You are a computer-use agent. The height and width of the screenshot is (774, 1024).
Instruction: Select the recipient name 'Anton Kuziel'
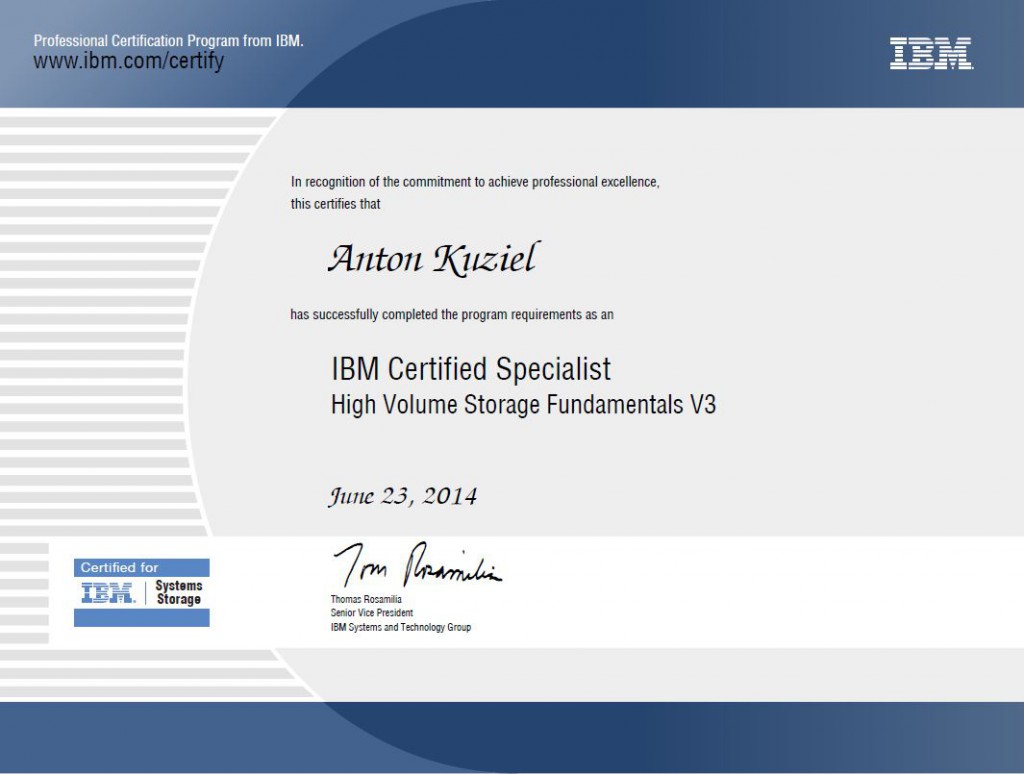click(x=434, y=258)
